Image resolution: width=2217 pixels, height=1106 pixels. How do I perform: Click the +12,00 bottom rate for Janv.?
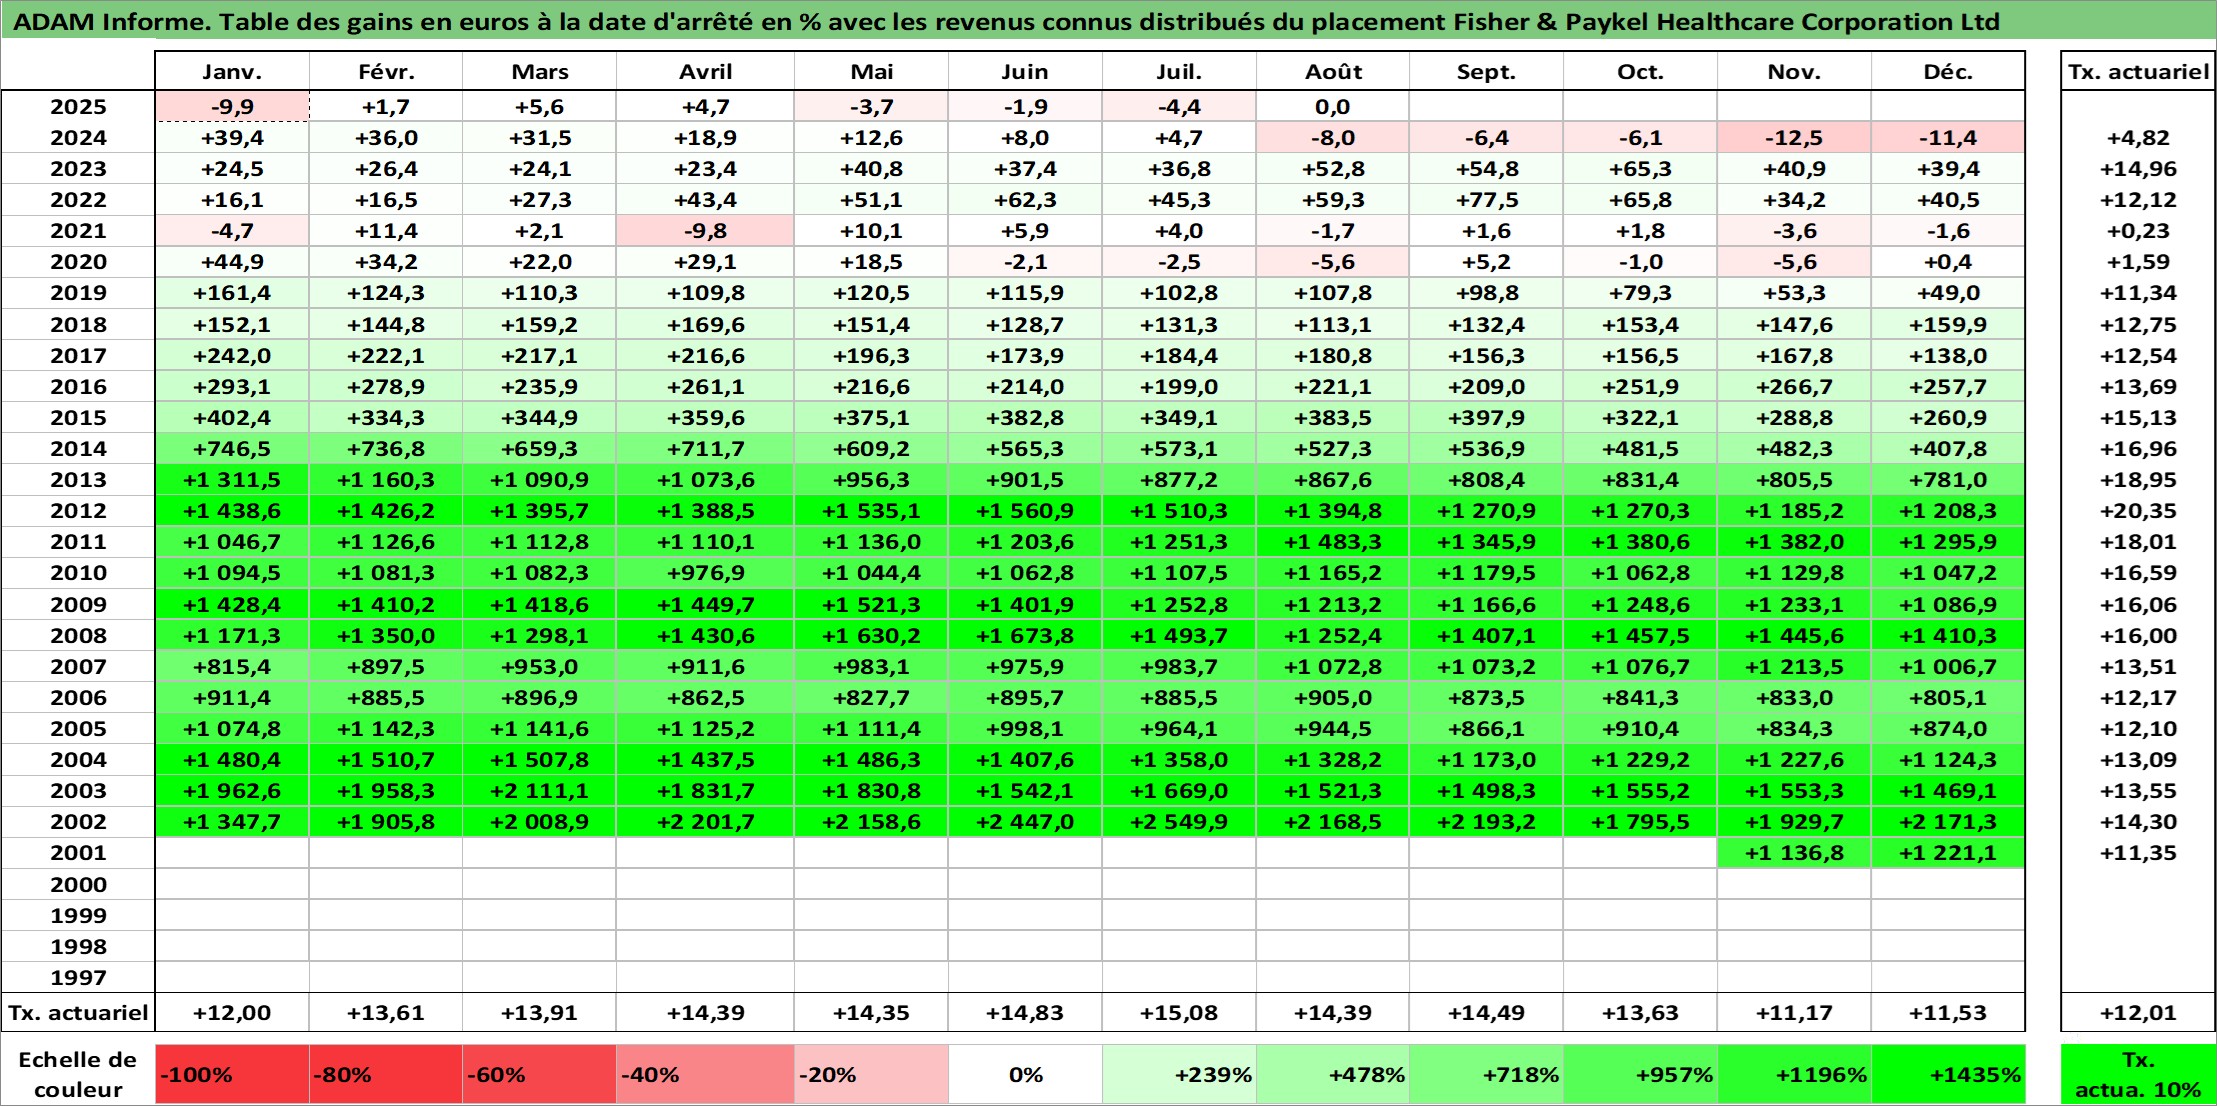coord(232,1013)
